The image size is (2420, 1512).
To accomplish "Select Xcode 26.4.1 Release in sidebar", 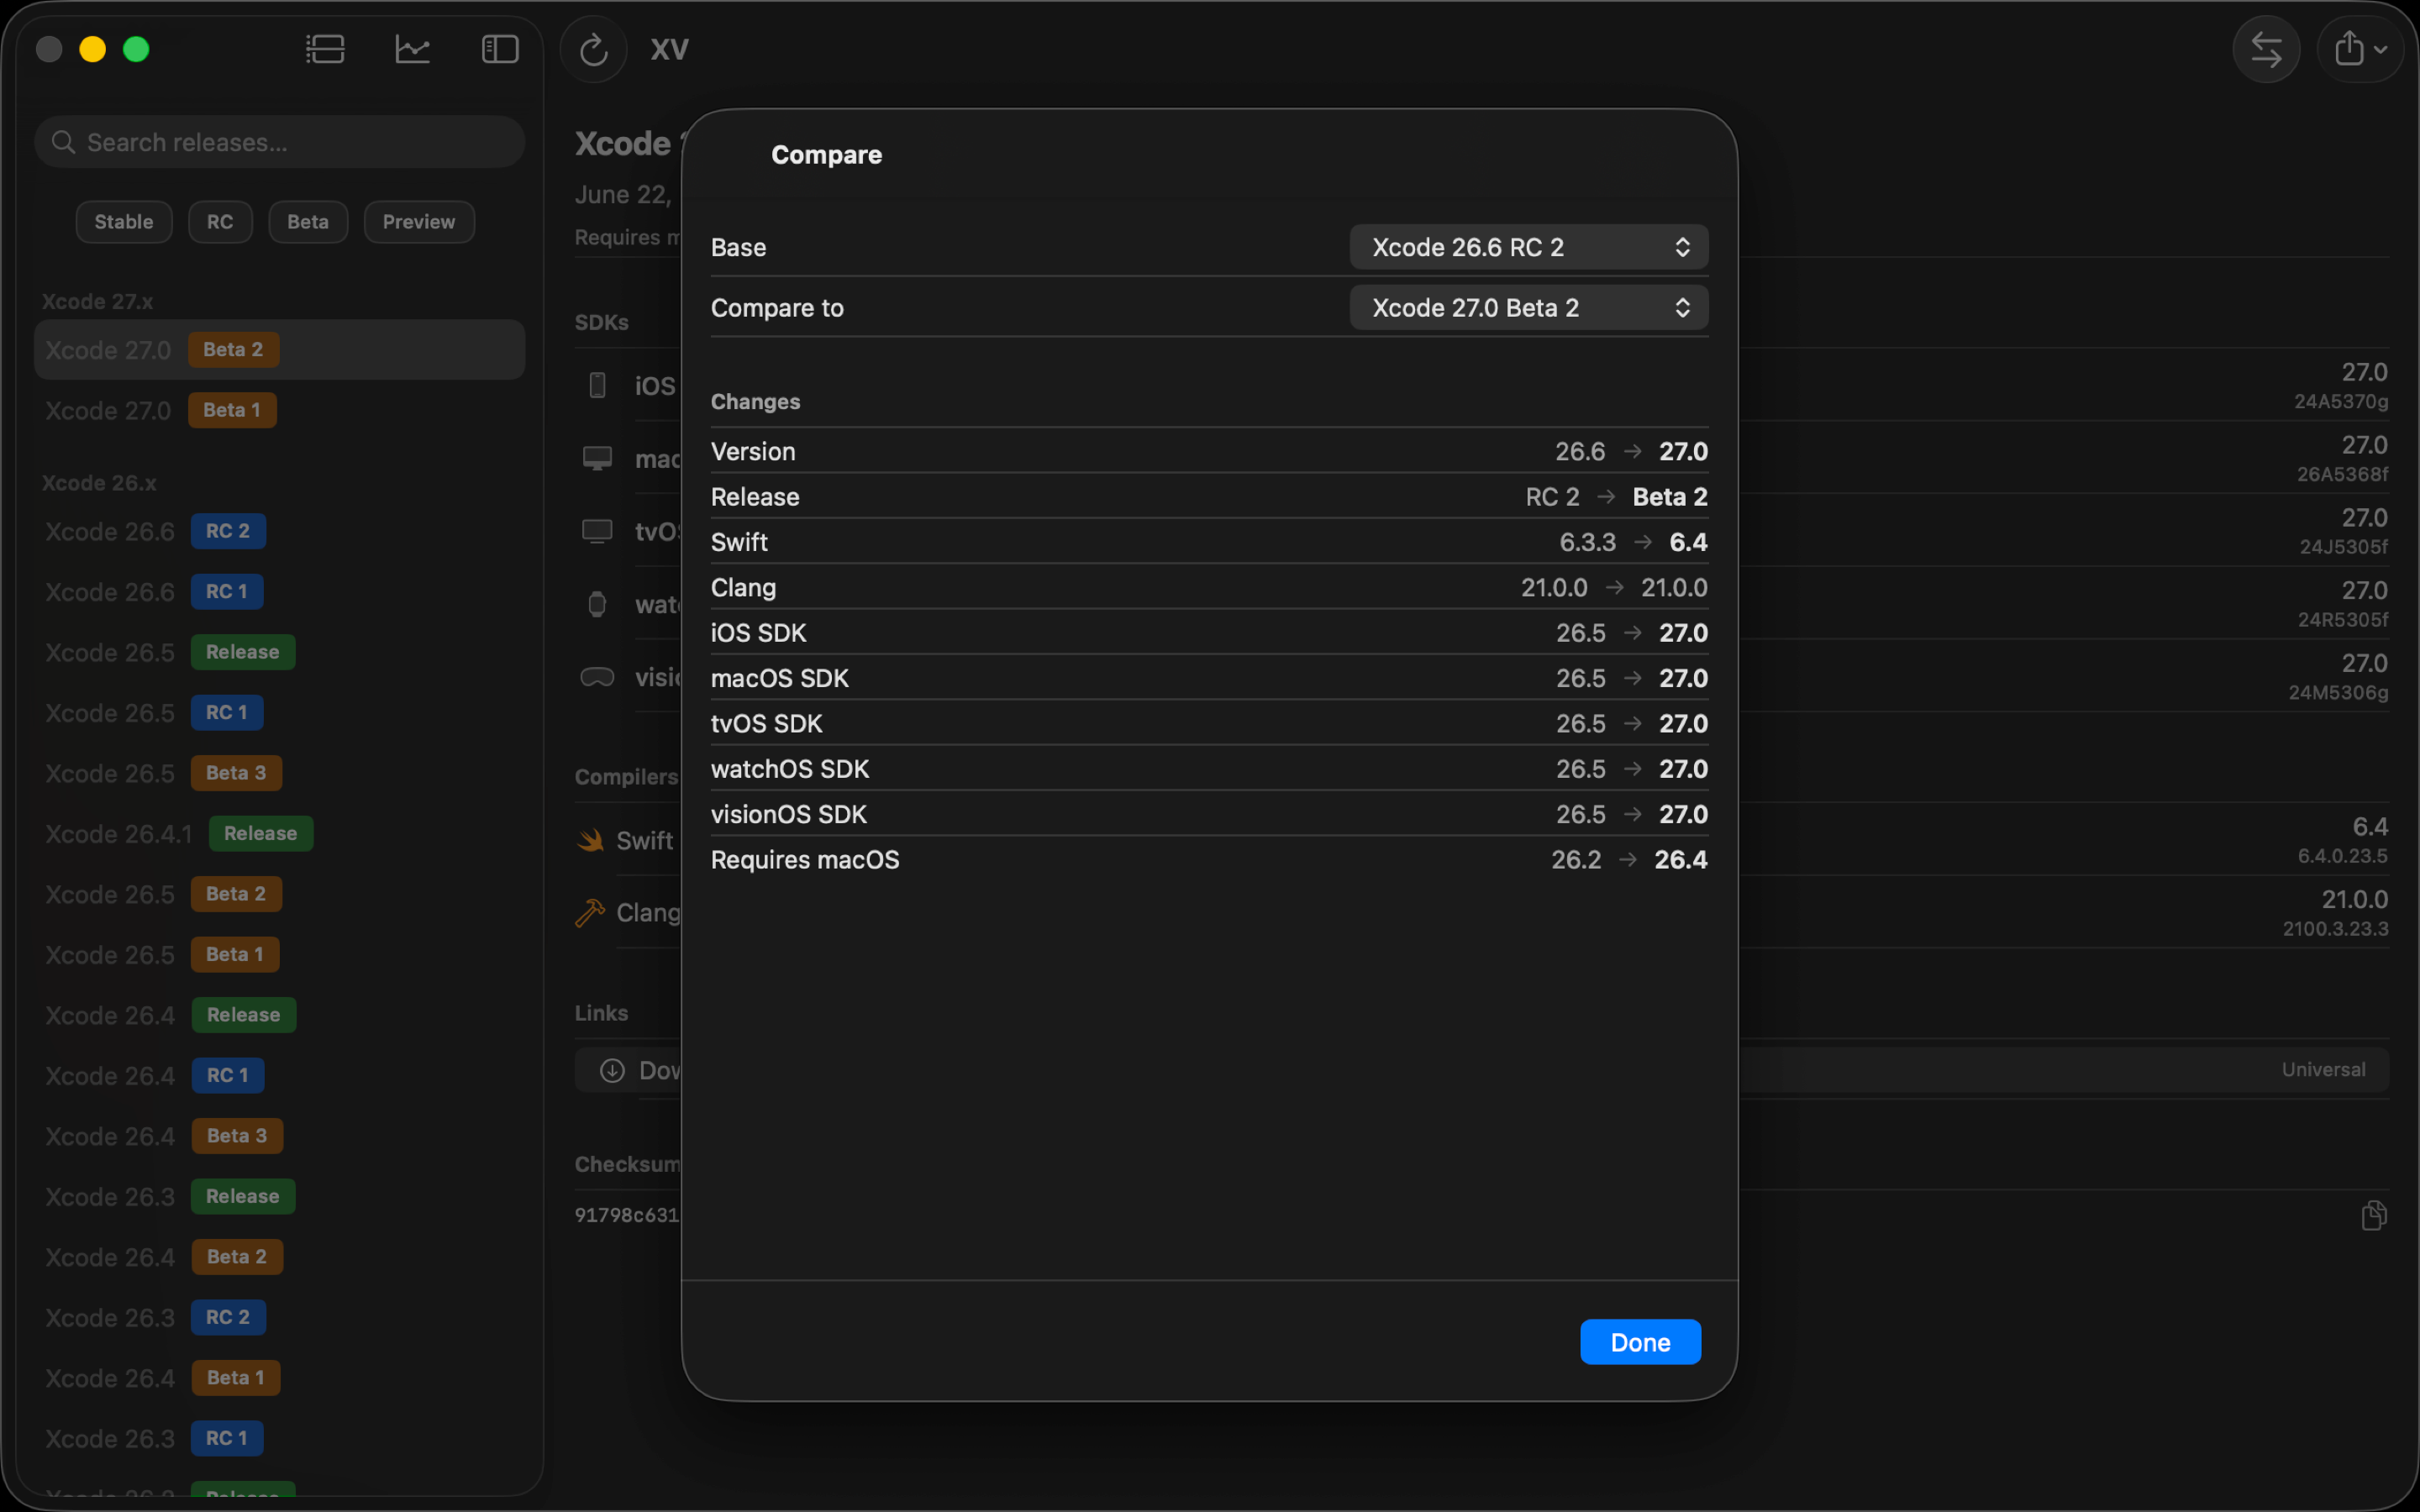I will pyautogui.click(x=279, y=834).
